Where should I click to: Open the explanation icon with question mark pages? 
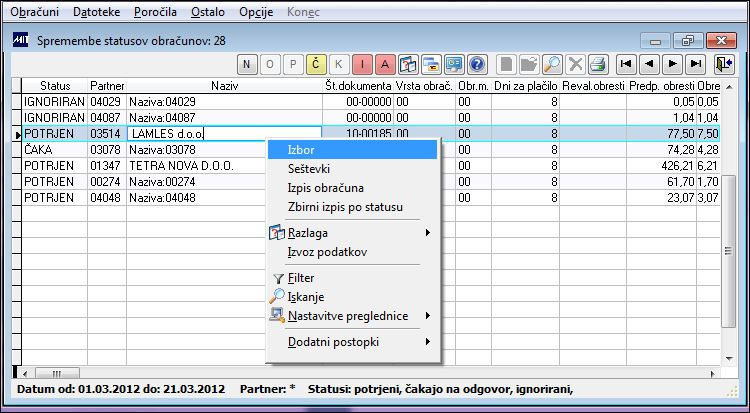point(408,64)
